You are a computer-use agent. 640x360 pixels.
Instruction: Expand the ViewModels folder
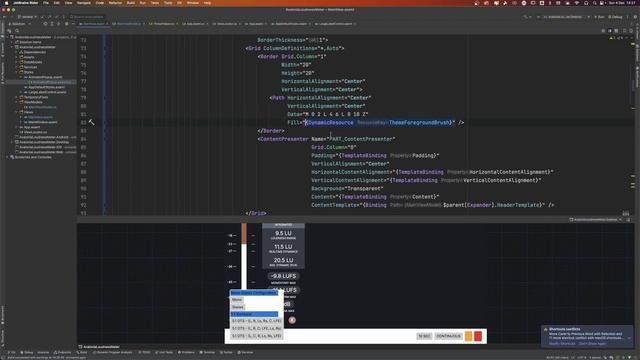pos(17,102)
